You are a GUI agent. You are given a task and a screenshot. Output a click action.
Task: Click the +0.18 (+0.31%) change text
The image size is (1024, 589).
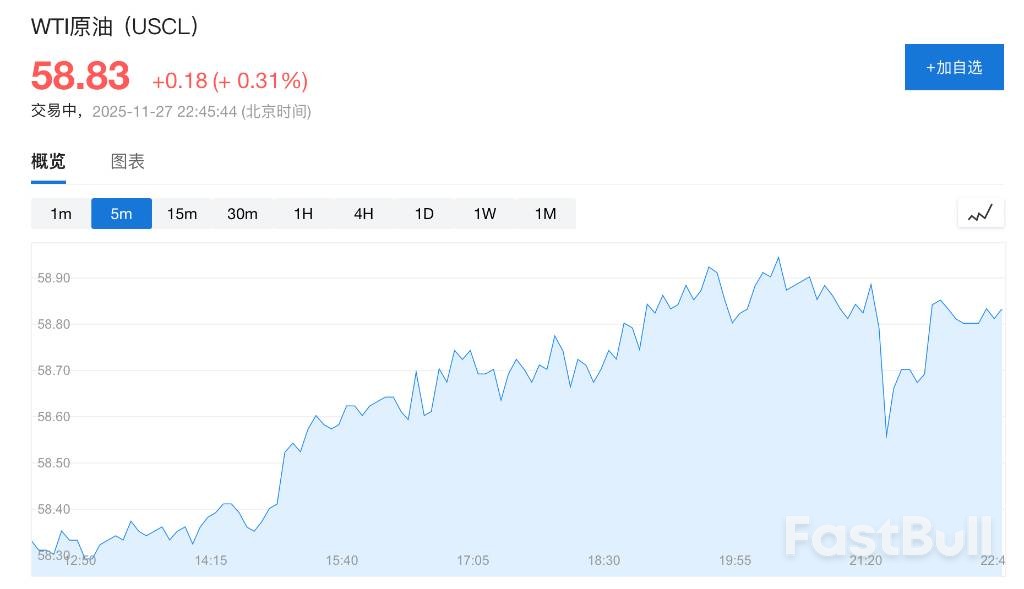click(230, 80)
